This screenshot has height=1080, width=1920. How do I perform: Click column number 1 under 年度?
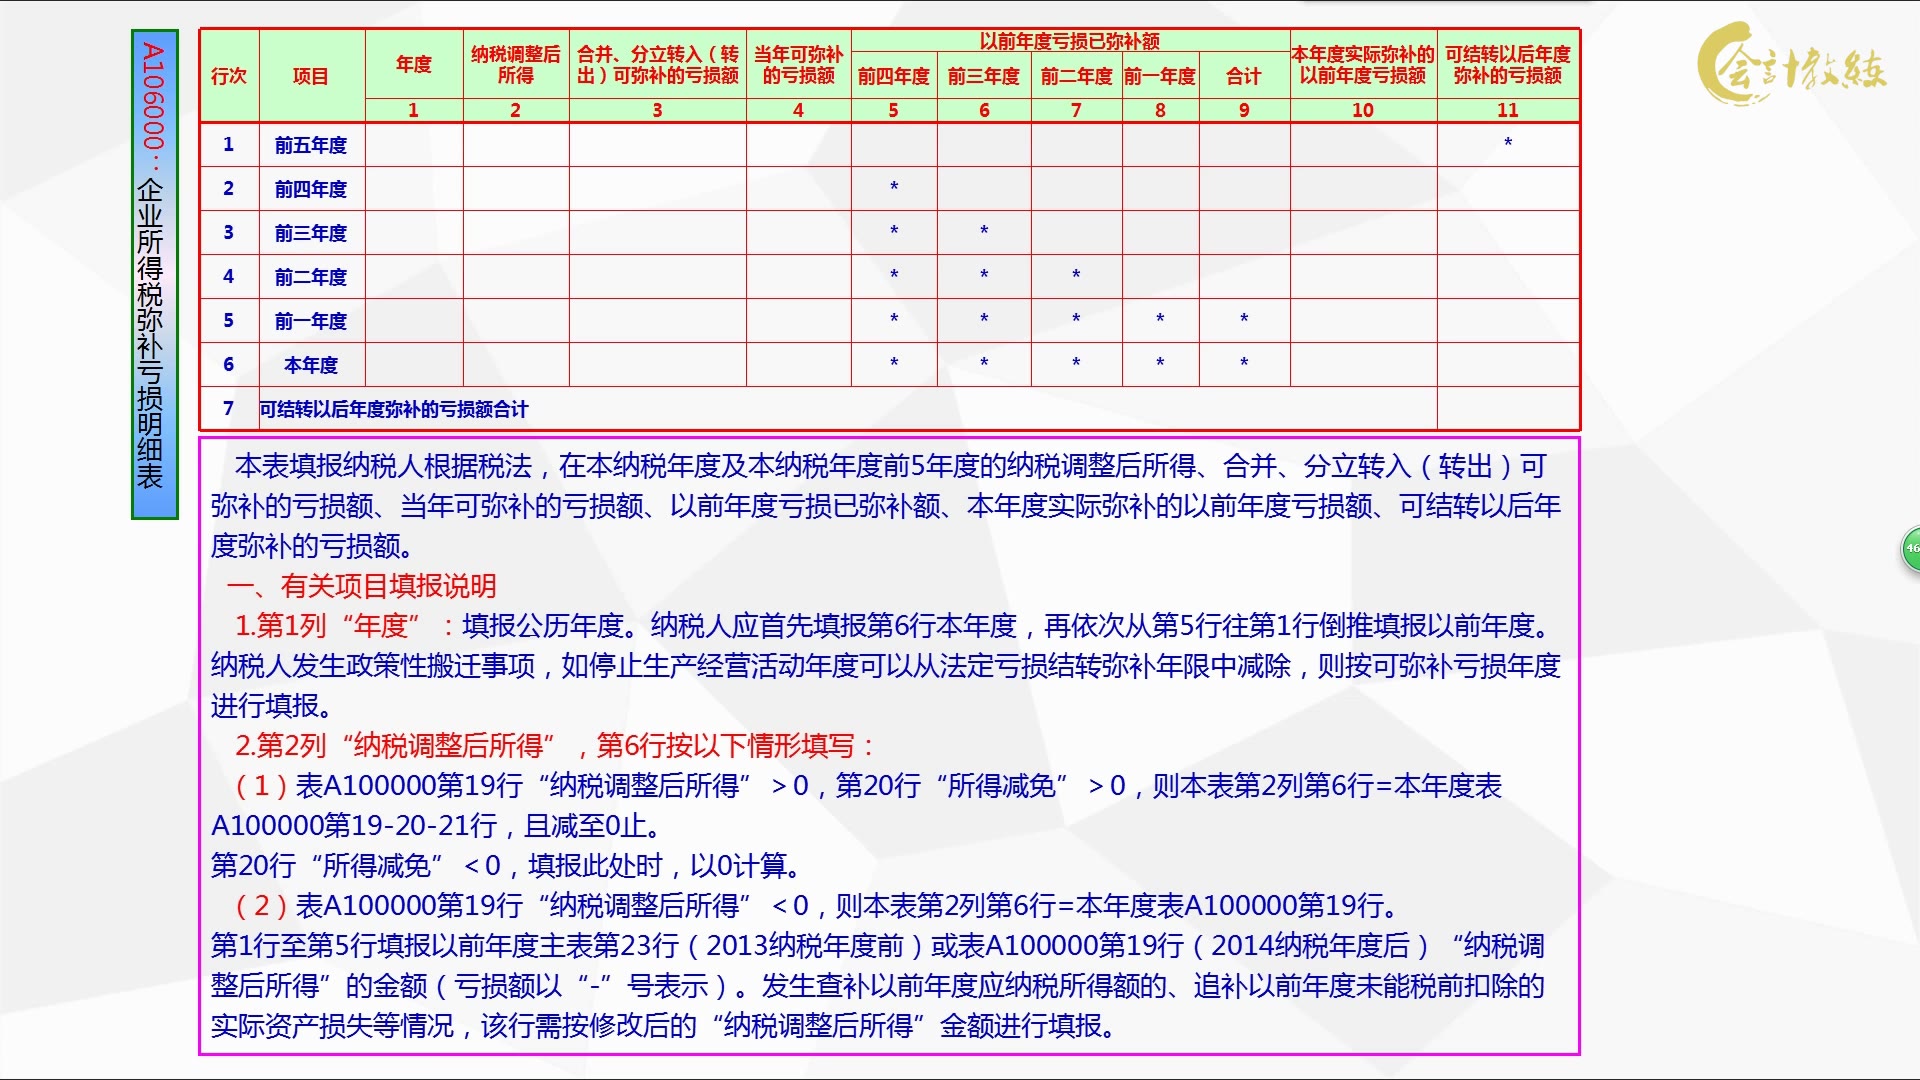coord(413,110)
